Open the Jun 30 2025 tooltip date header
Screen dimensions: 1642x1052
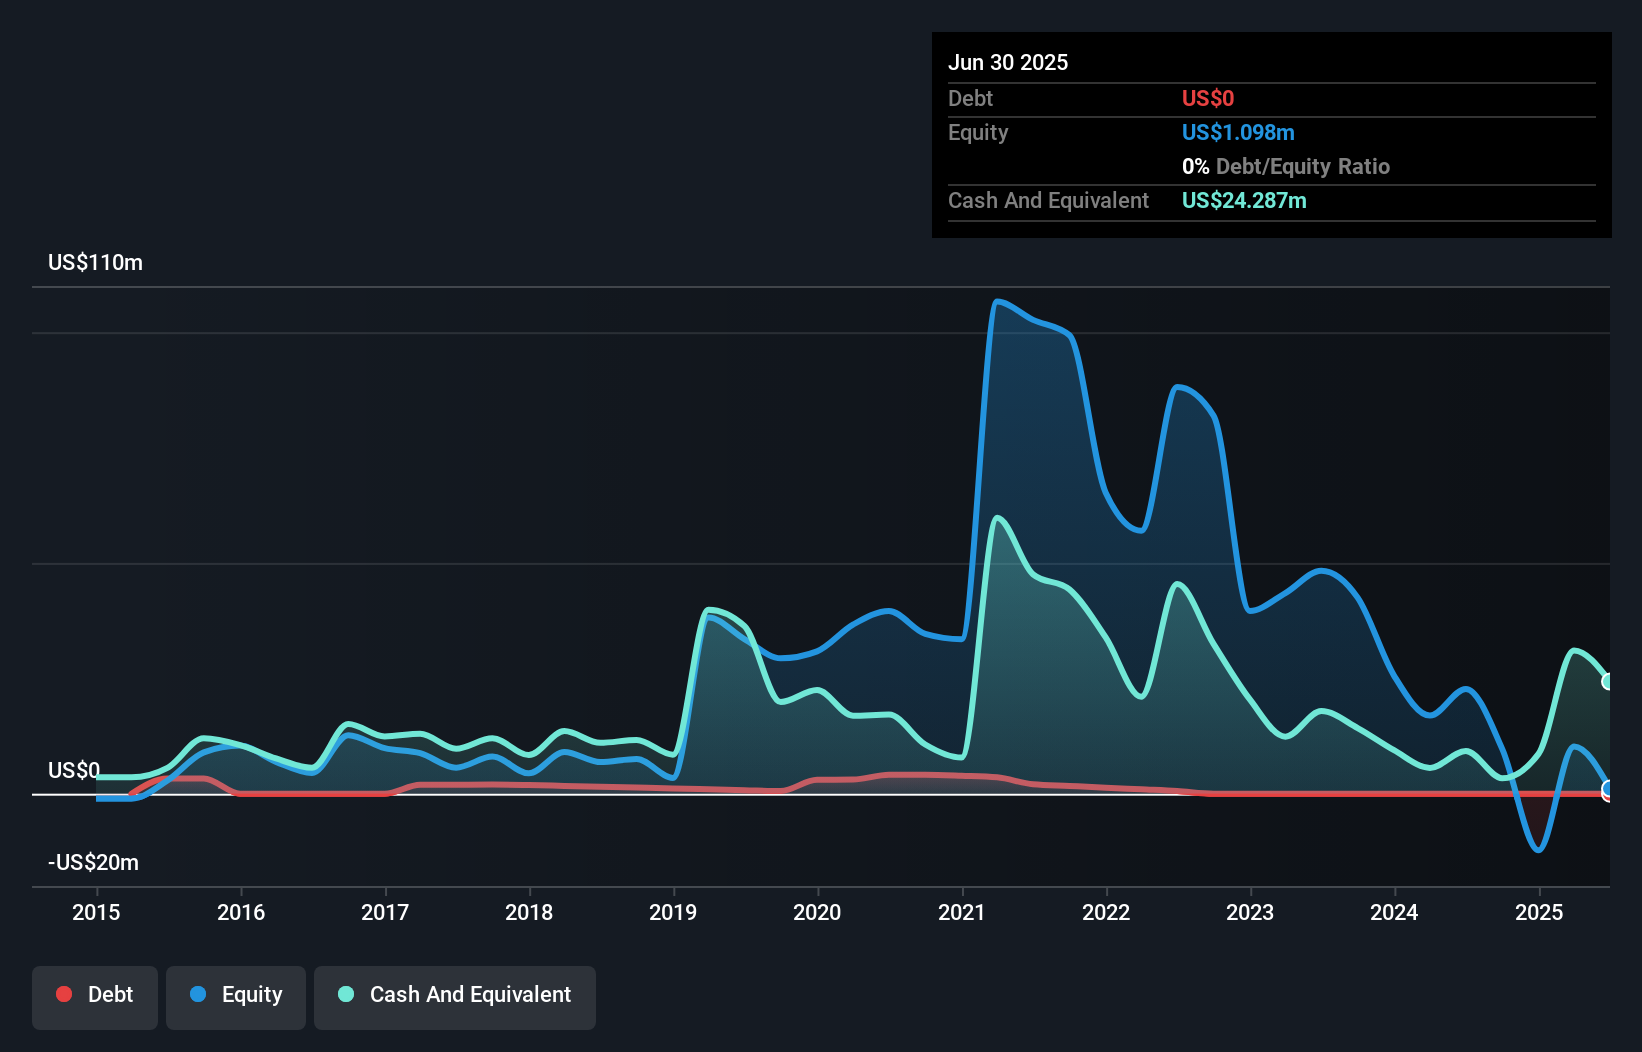point(1008,62)
